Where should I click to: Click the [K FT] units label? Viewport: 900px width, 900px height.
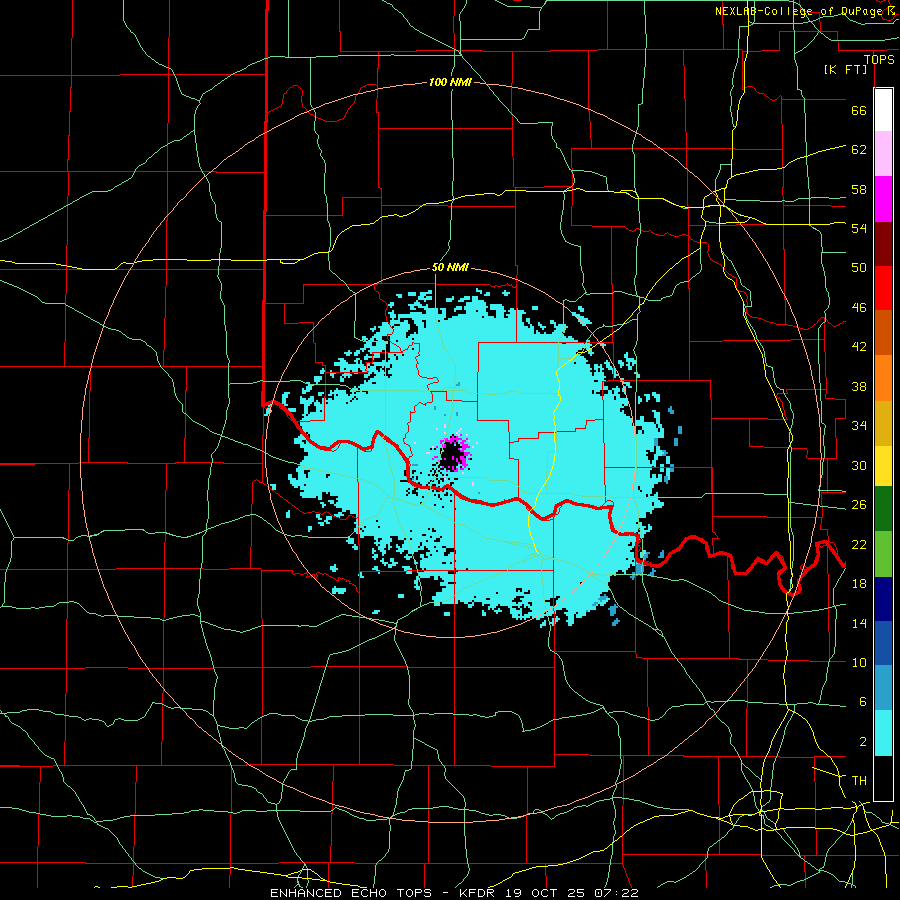click(x=845, y=69)
